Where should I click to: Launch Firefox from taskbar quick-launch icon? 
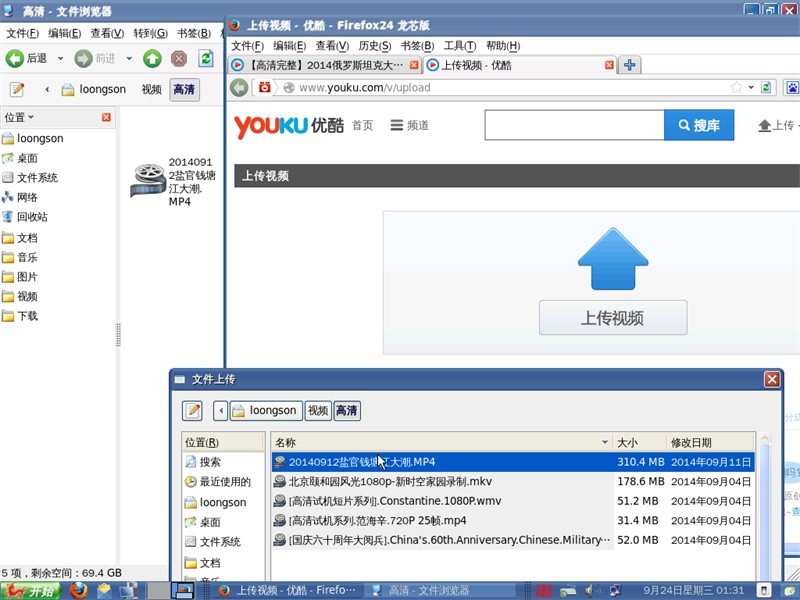[x=79, y=591]
